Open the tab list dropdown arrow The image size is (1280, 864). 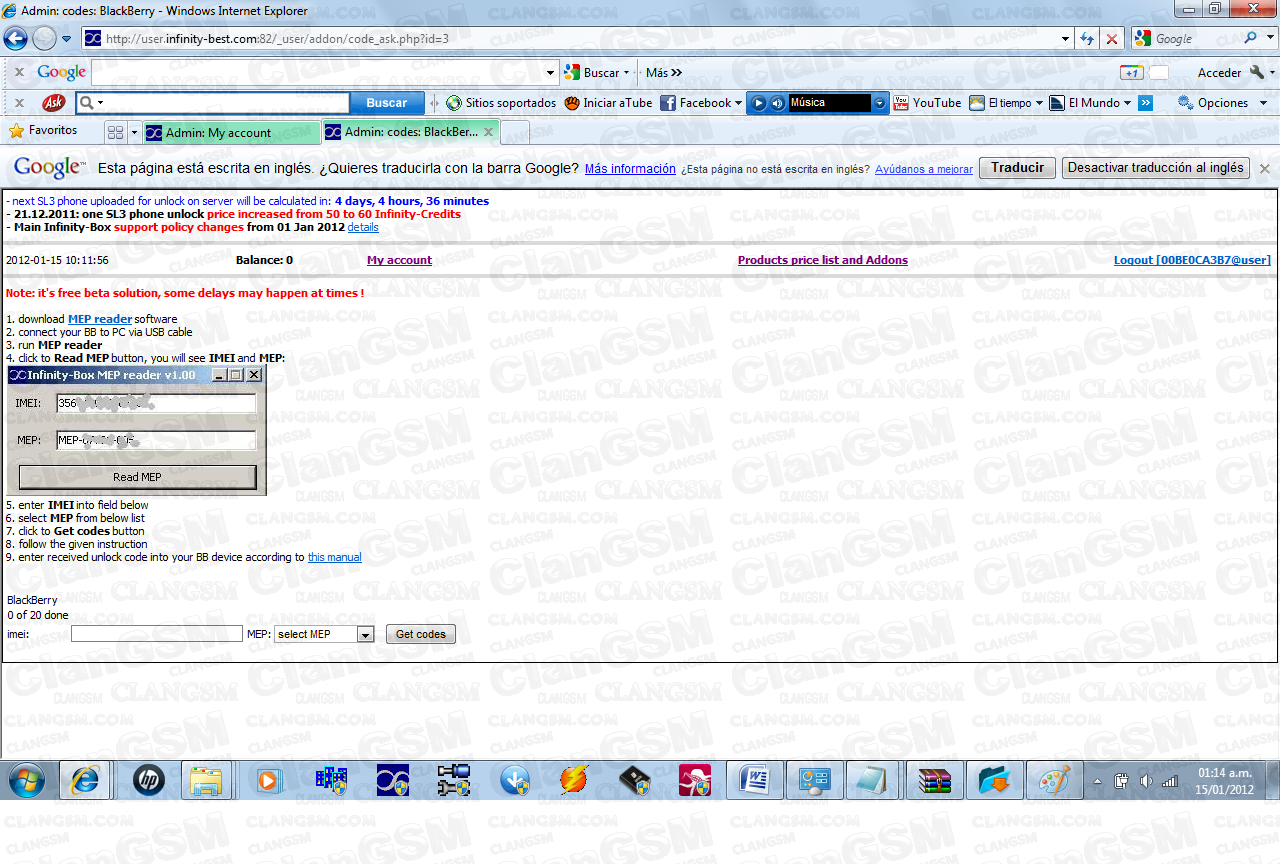pyautogui.click(x=134, y=132)
